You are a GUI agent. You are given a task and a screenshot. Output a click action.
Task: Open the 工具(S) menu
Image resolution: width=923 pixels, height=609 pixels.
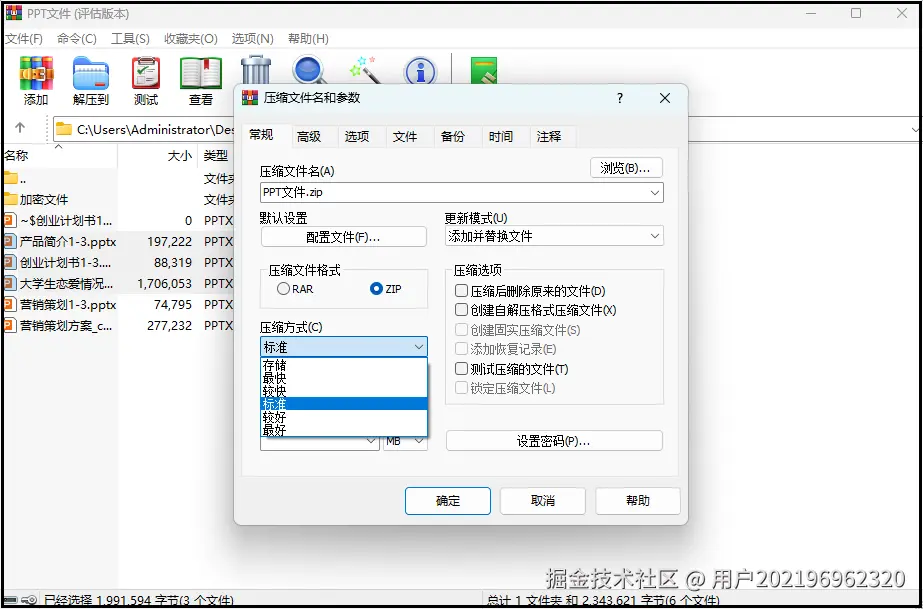point(130,39)
